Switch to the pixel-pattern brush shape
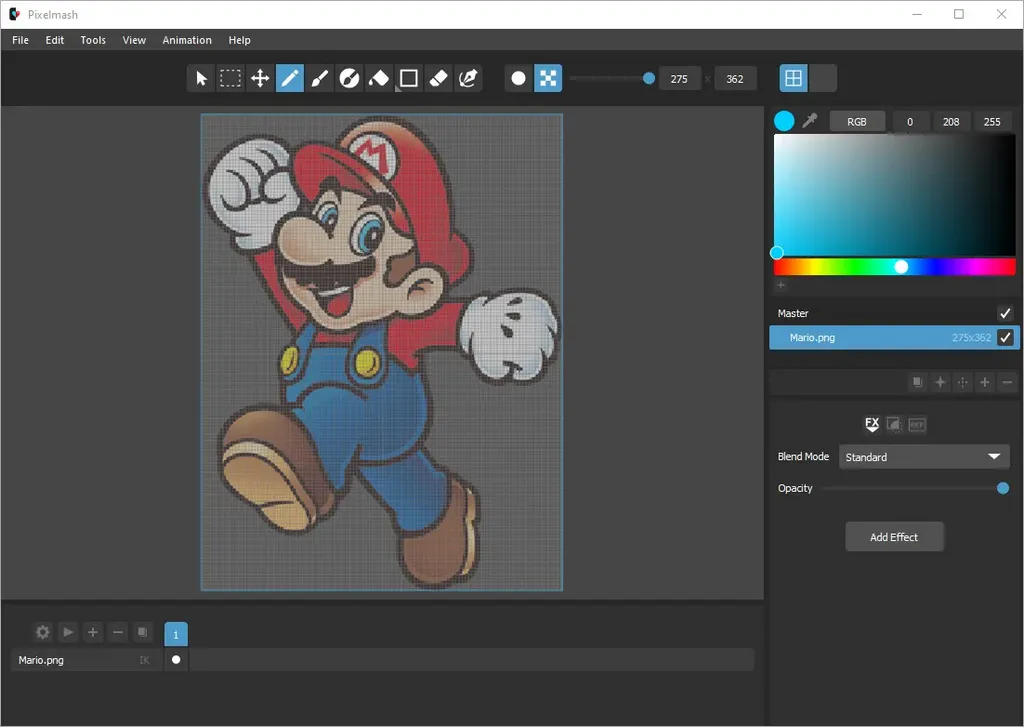1024x727 pixels. (548, 78)
